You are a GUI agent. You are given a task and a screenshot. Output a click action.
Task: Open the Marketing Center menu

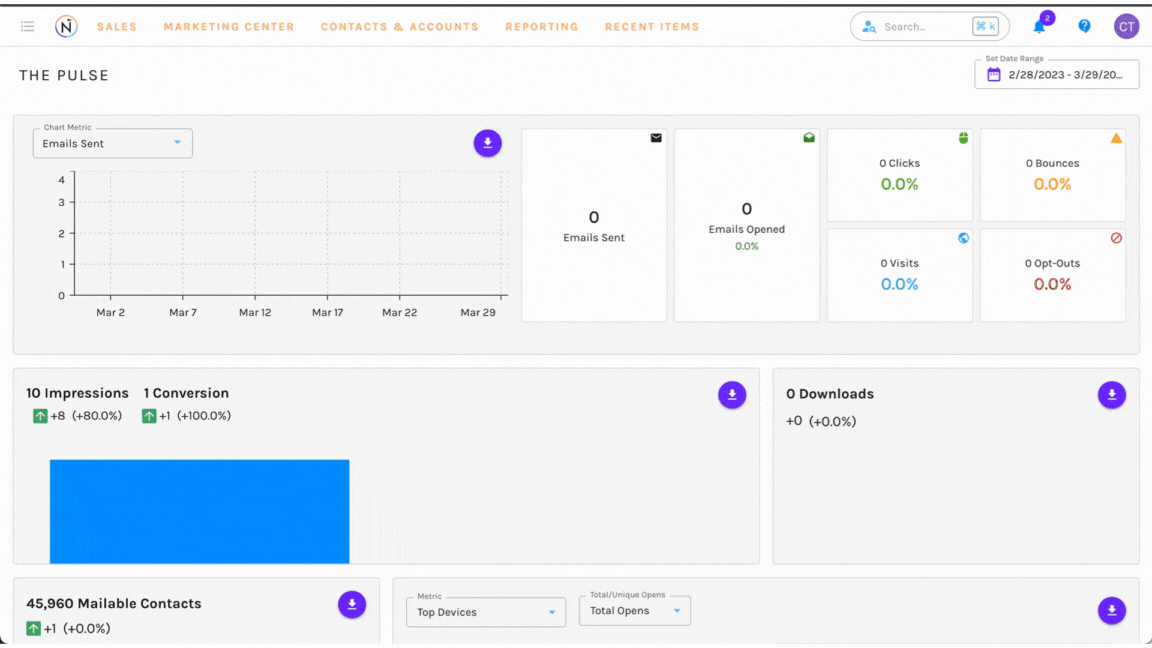tap(228, 26)
